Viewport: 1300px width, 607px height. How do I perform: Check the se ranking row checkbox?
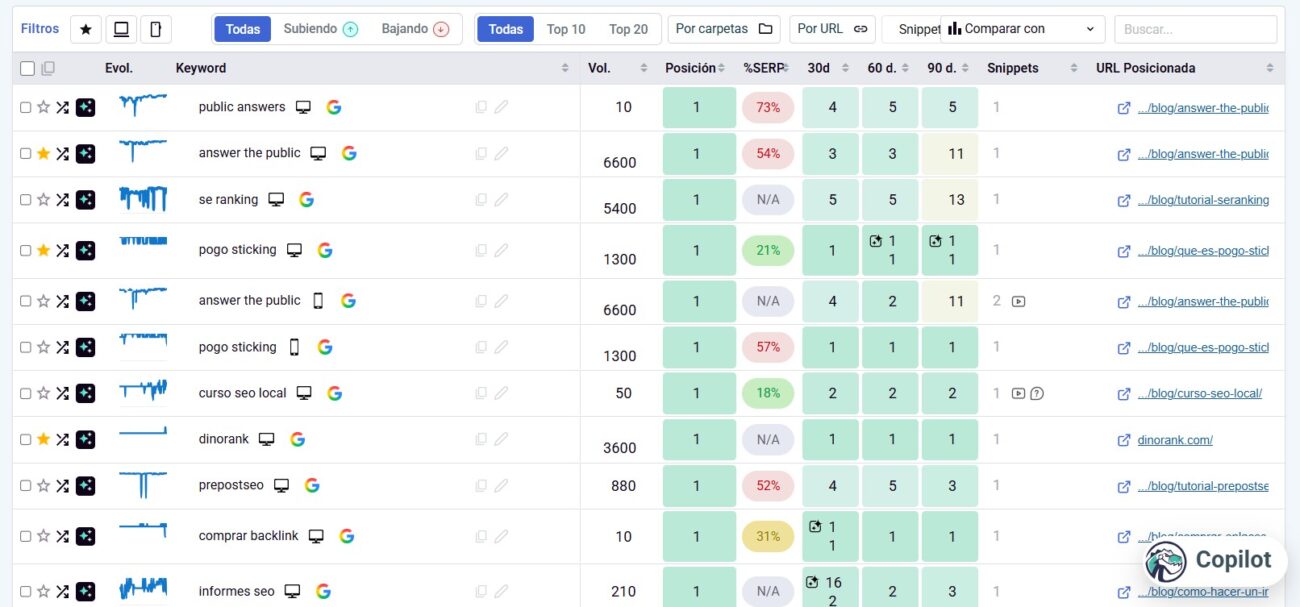[x=26, y=200]
